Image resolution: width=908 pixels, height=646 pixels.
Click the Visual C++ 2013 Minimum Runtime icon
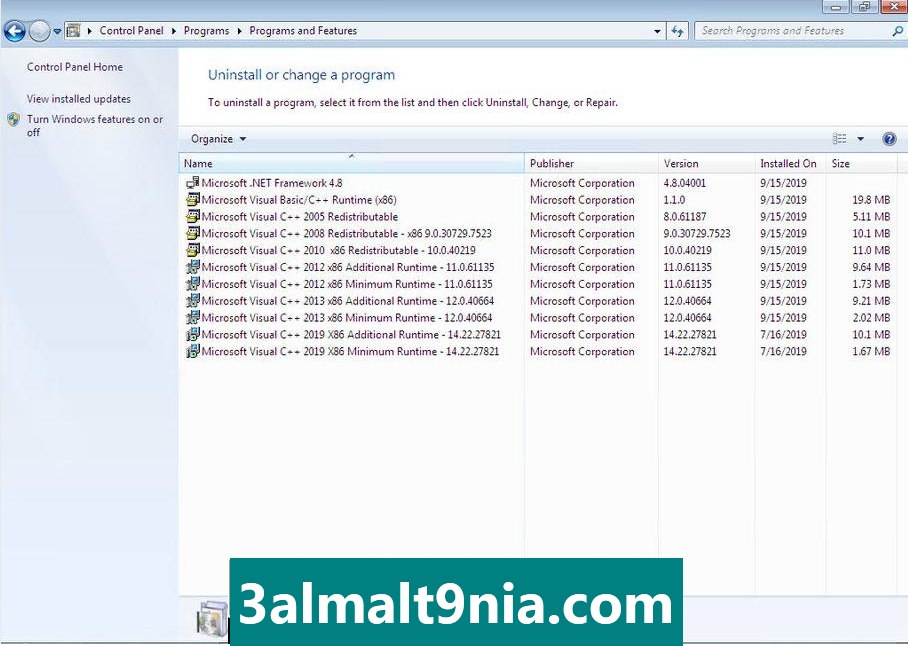tap(192, 317)
